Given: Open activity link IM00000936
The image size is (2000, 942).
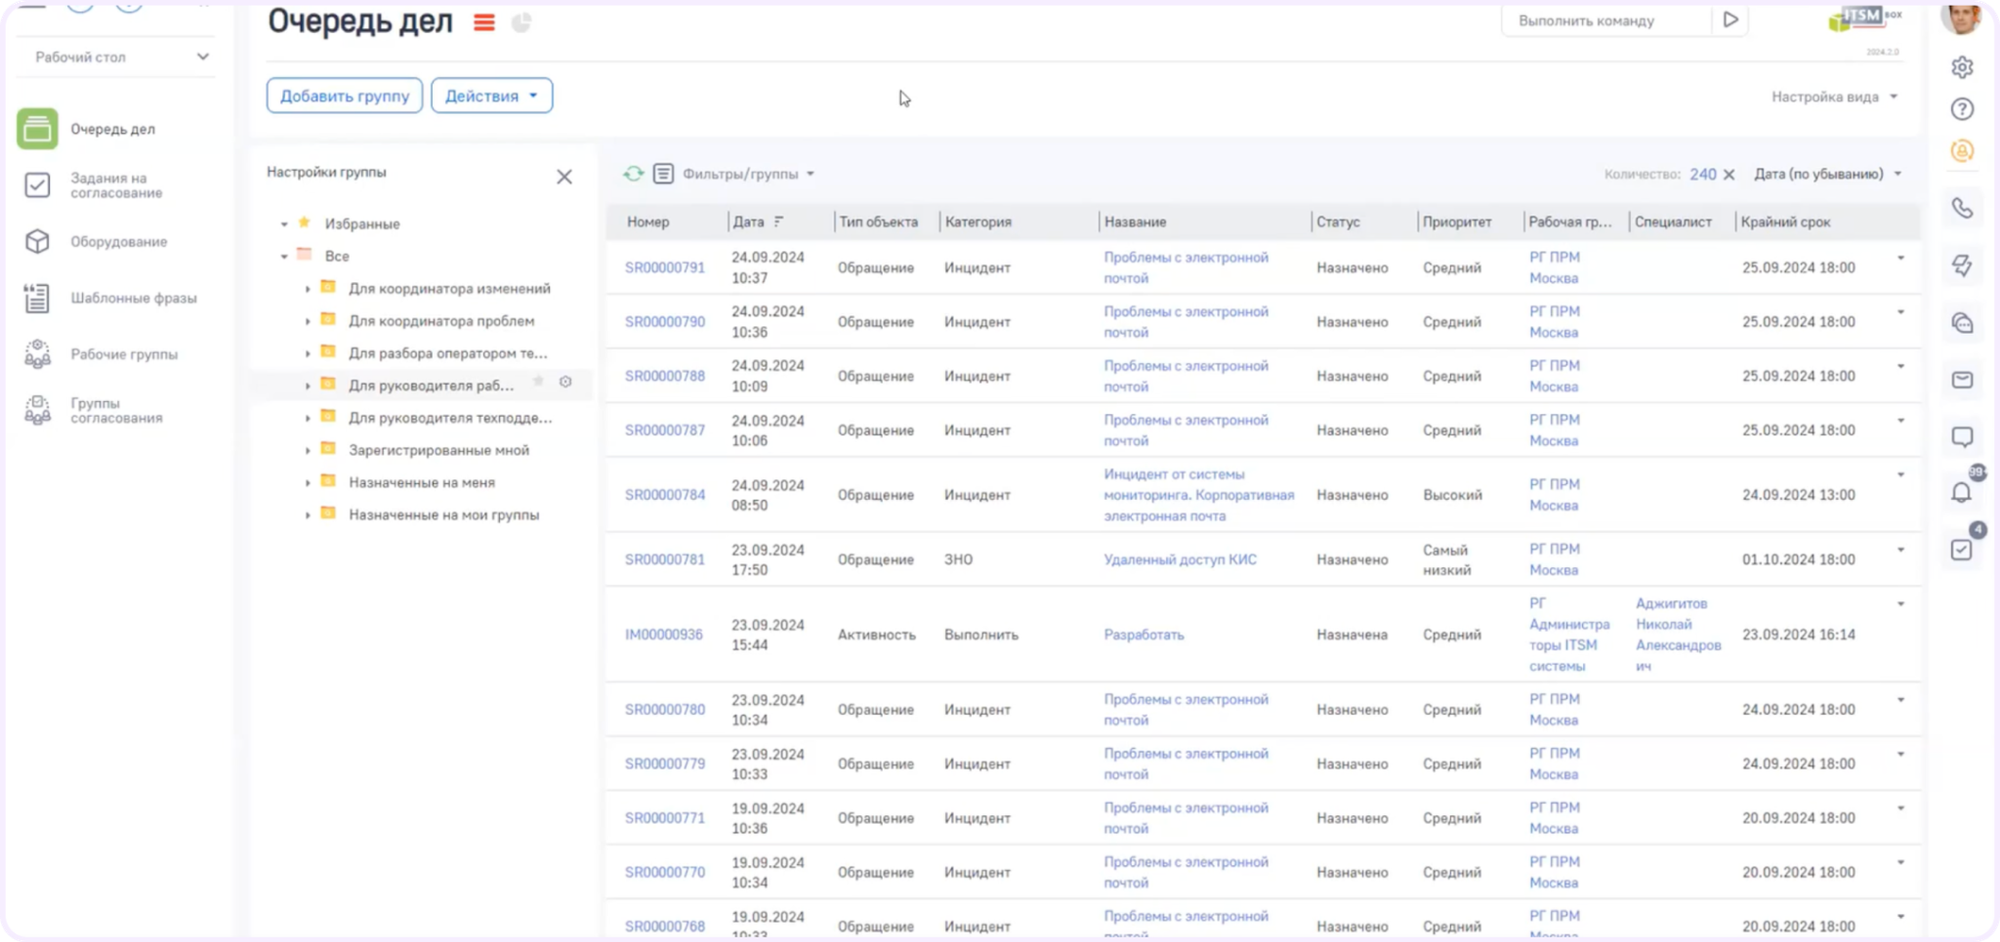Looking at the screenshot, I should tap(664, 635).
